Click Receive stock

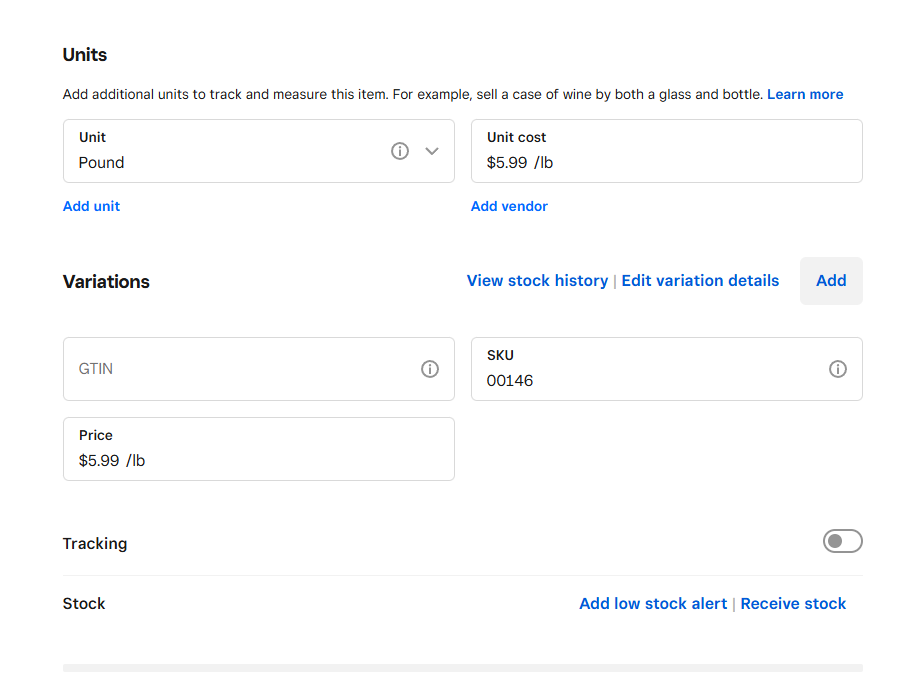793,603
